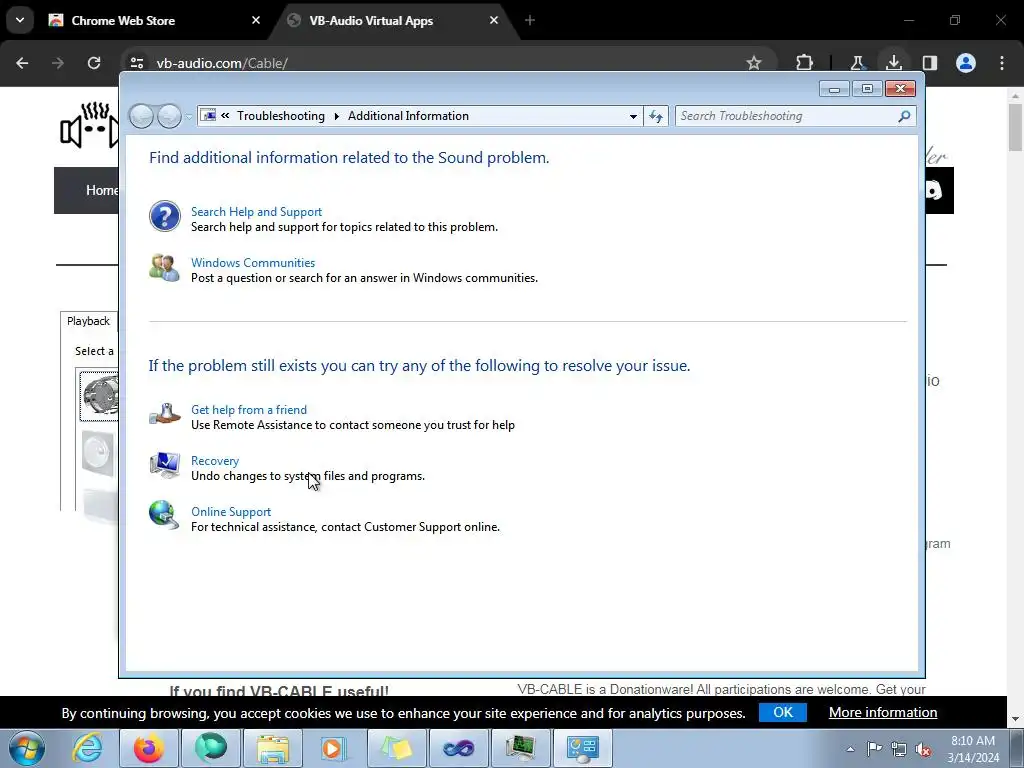Open the Windows Start button

pyautogui.click(x=27, y=748)
